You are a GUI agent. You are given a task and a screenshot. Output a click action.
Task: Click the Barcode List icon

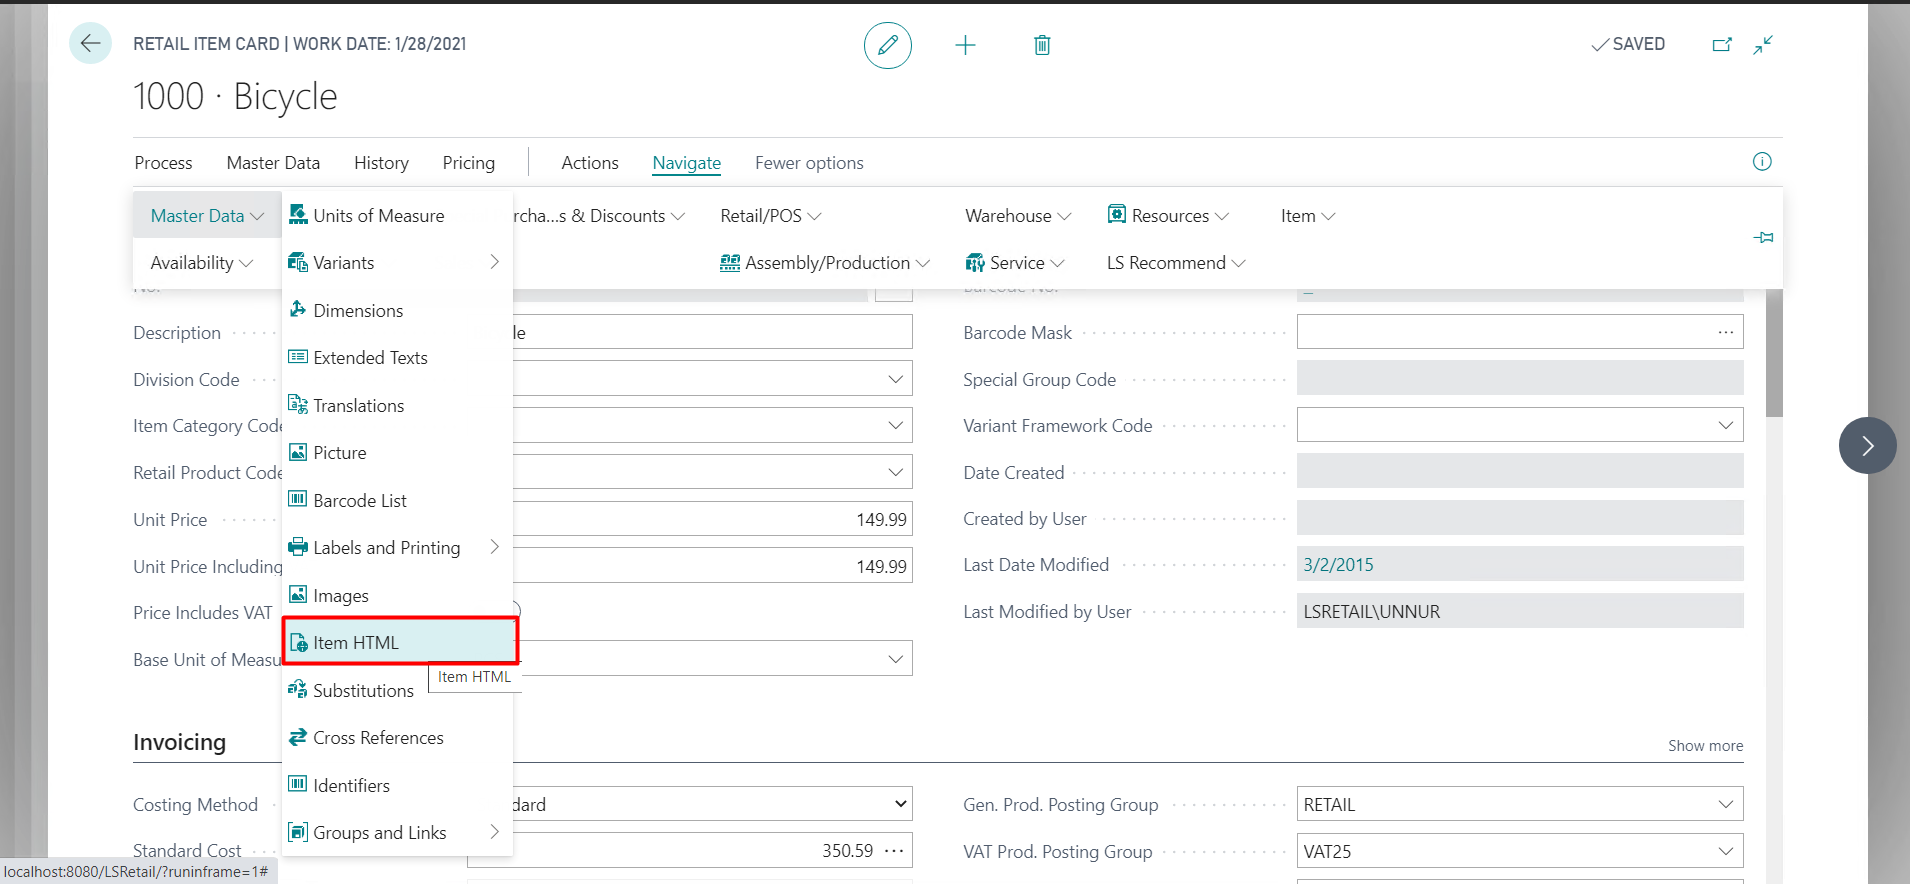[298, 499]
